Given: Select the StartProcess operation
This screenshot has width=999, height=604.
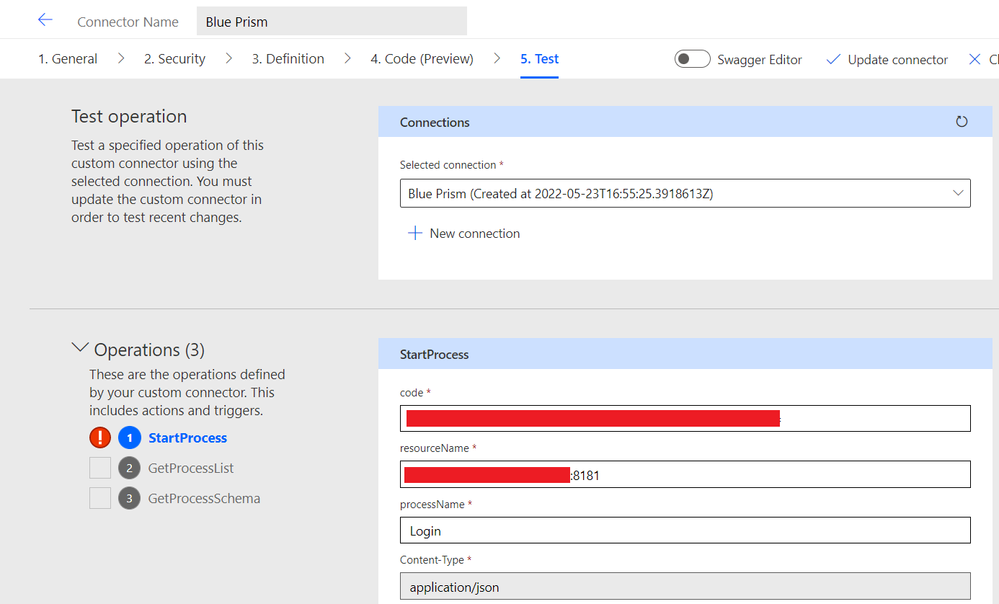Looking at the screenshot, I should pos(187,438).
